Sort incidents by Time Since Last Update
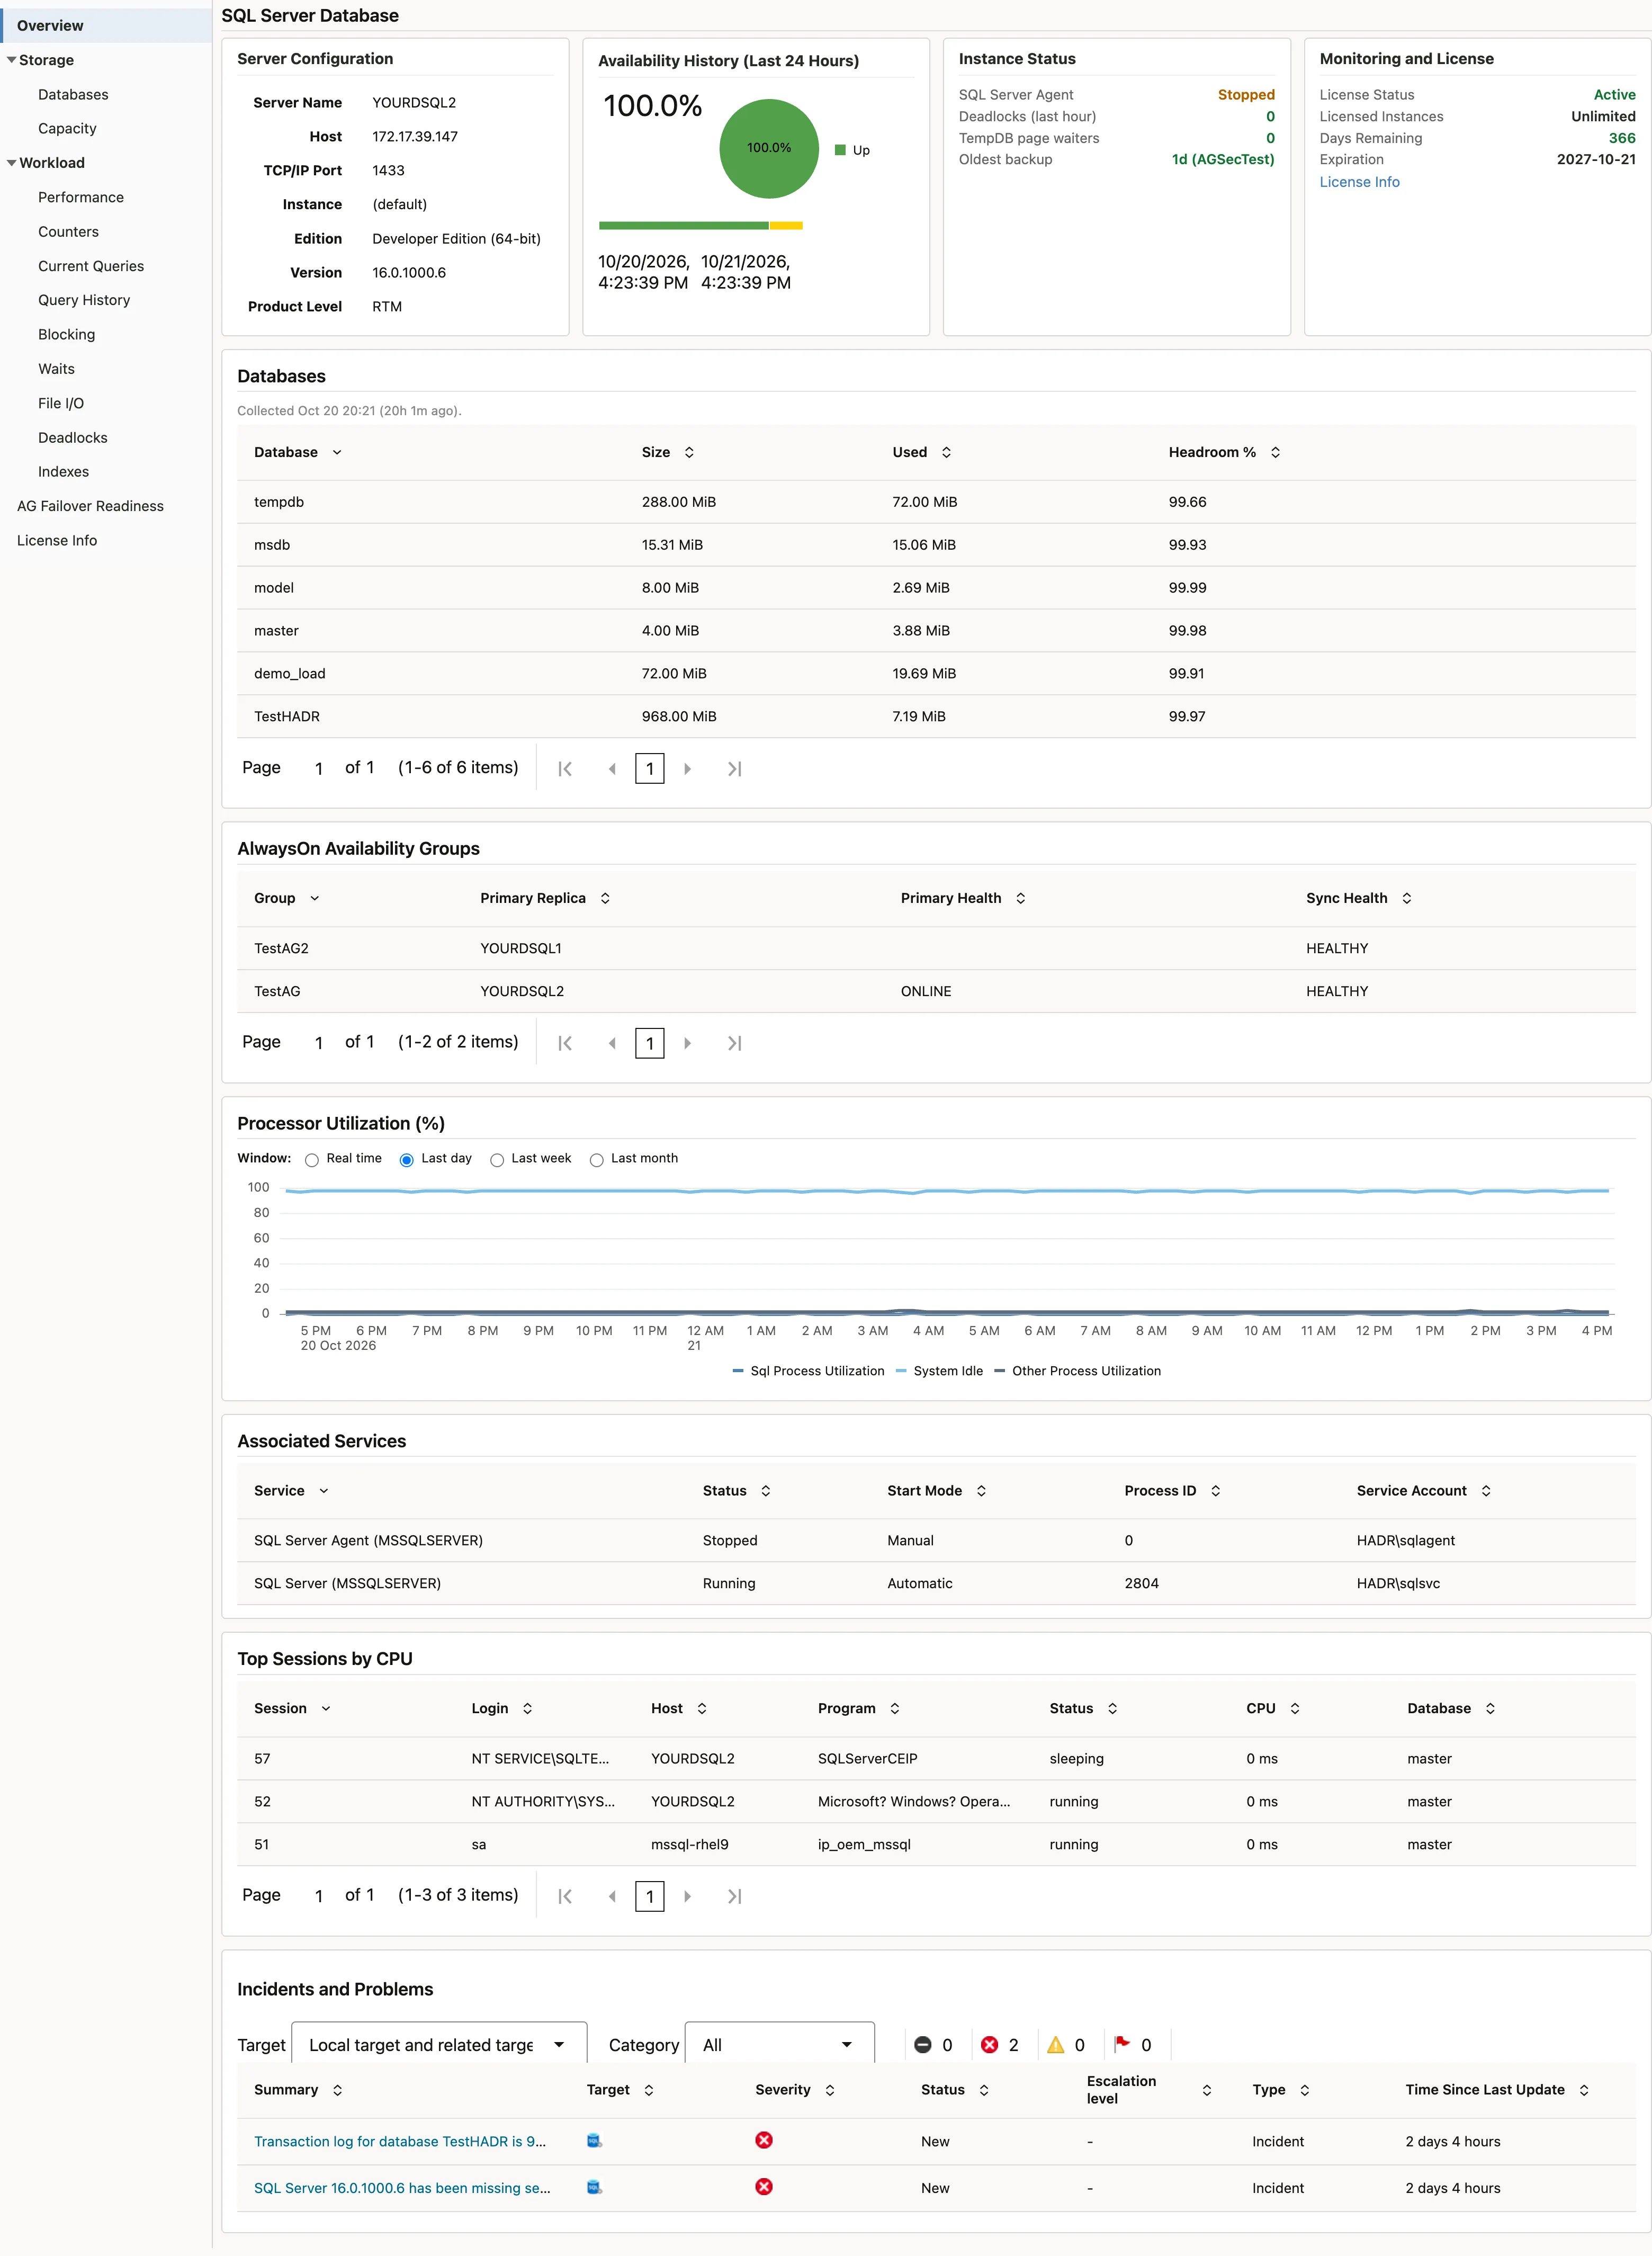The image size is (1652, 2256). pyautogui.click(x=1583, y=2089)
